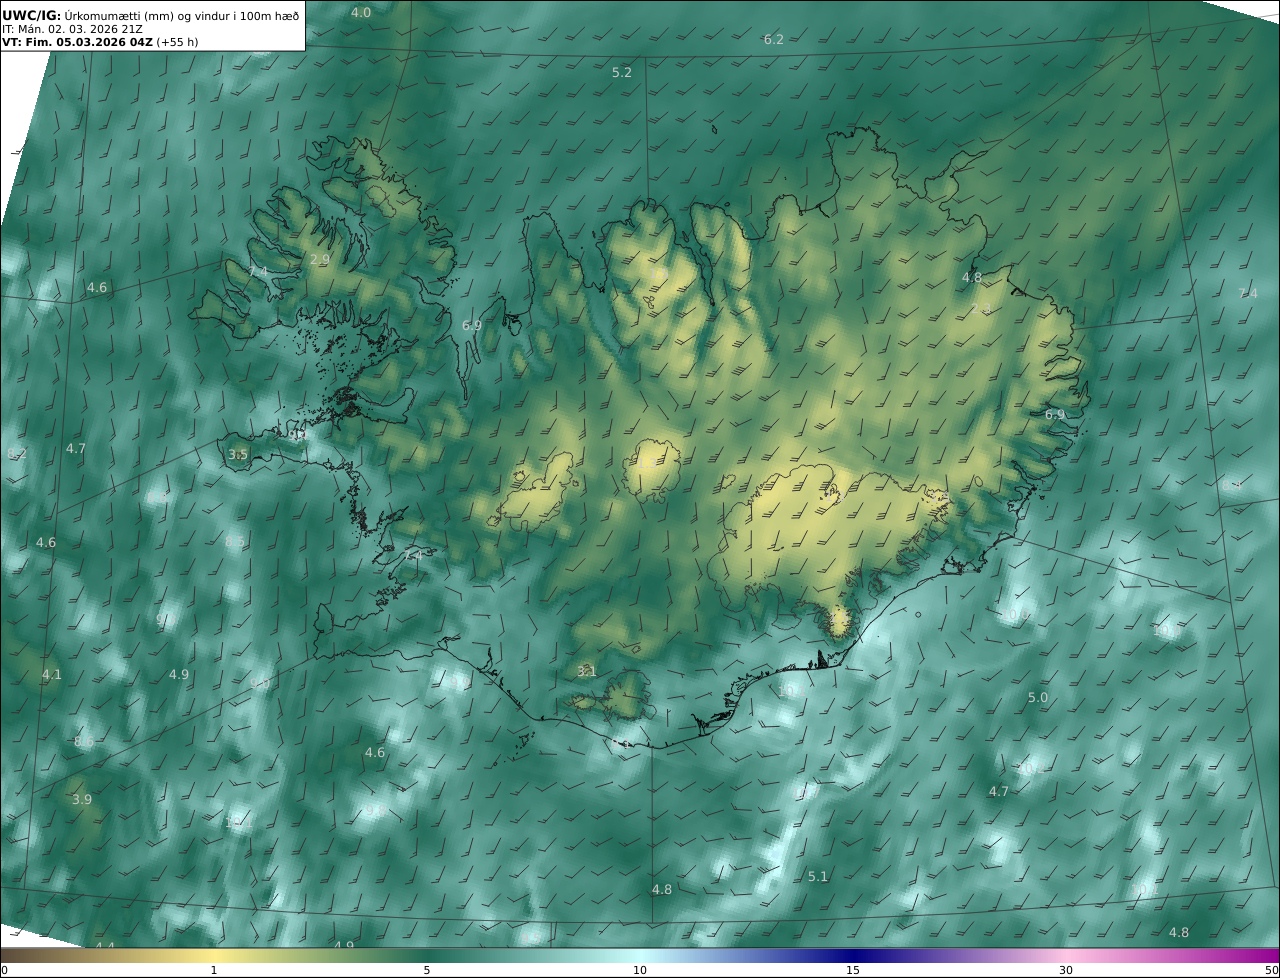Click the map value label '5.1'
The width and height of the screenshot is (1280, 978).
[x=818, y=877]
